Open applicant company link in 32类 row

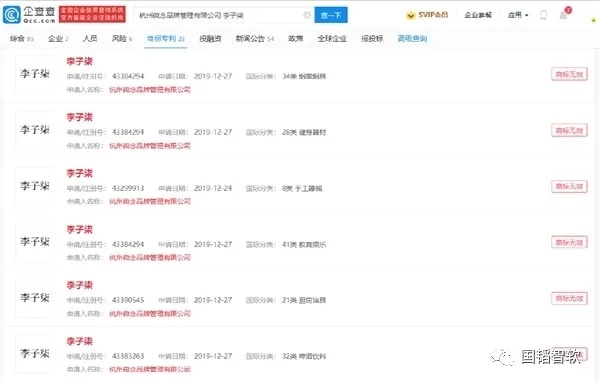pyautogui.click(x=150, y=370)
